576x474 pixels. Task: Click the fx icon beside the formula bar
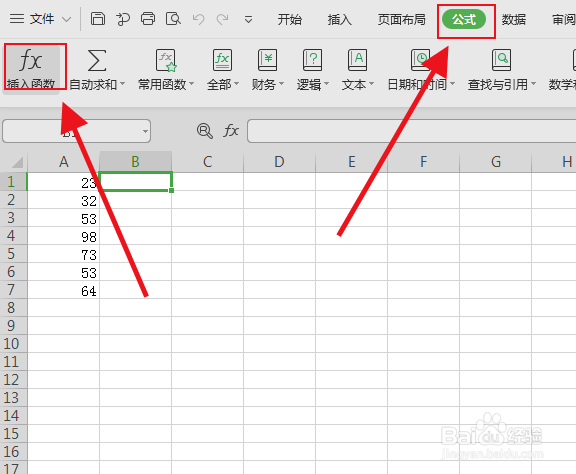click(231, 130)
